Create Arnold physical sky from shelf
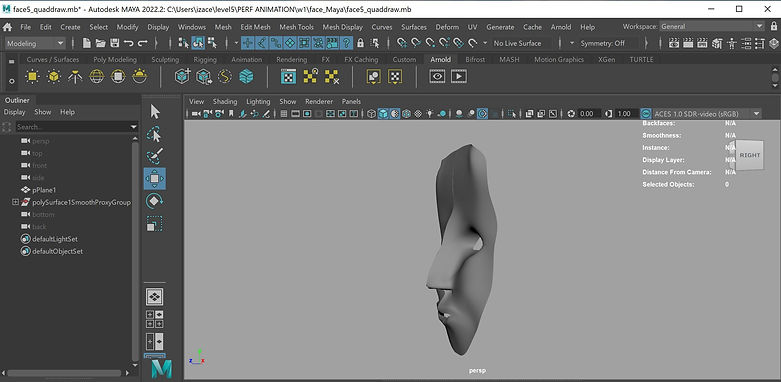The width and height of the screenshot is (781, 382). point(139,77)
